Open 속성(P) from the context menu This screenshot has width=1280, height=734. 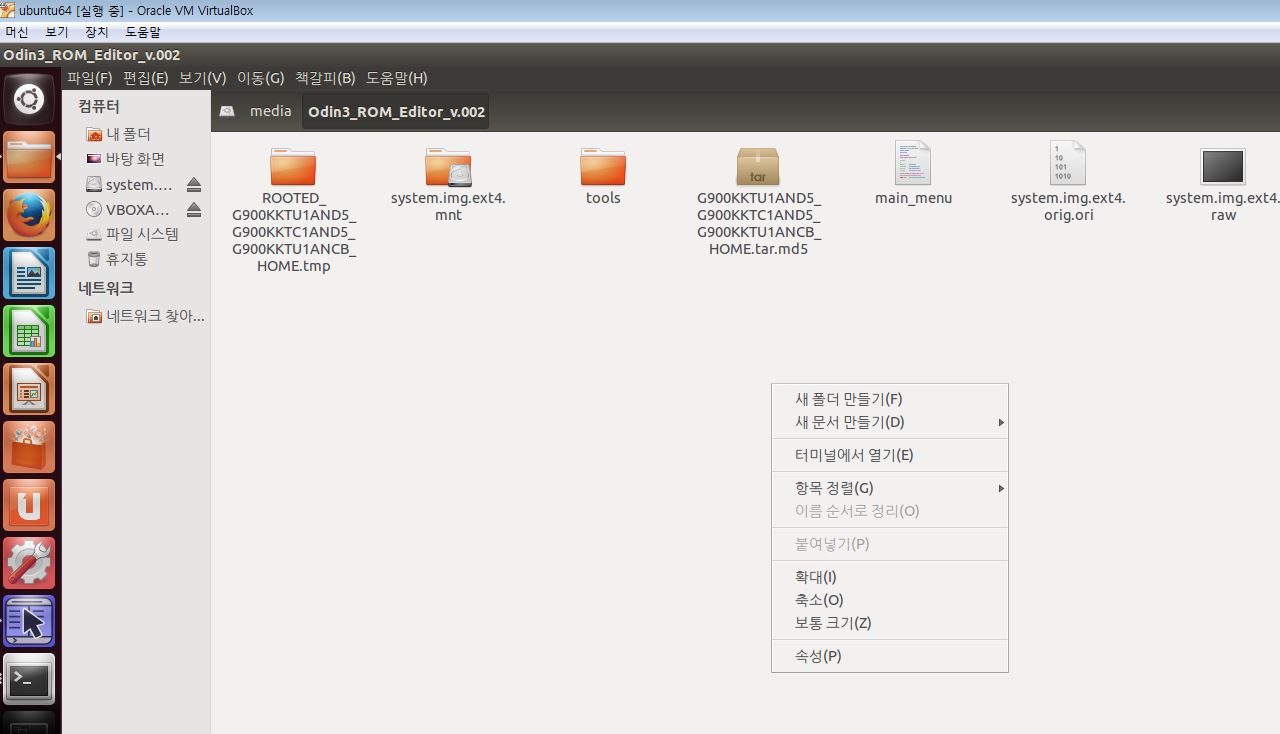(818, 656)
